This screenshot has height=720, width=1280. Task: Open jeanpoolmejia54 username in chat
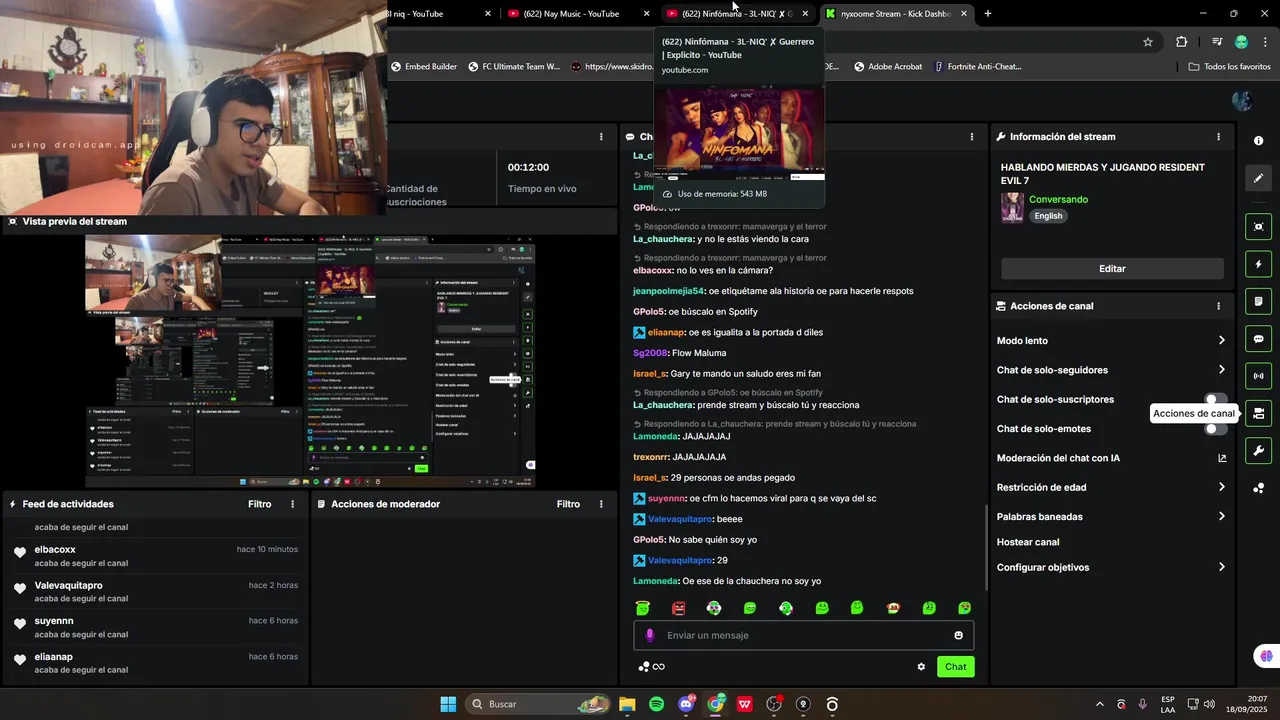(669, 291)
